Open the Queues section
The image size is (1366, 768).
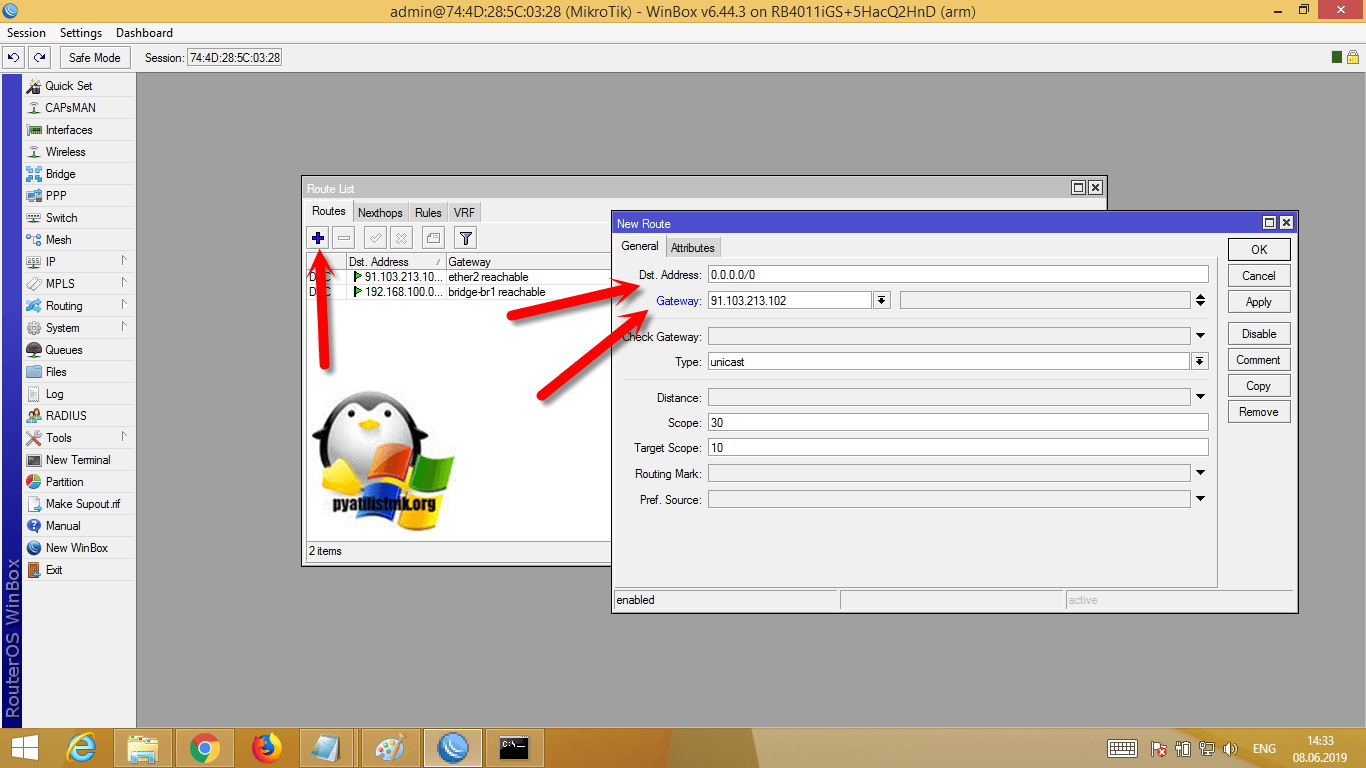coord(79,350)
